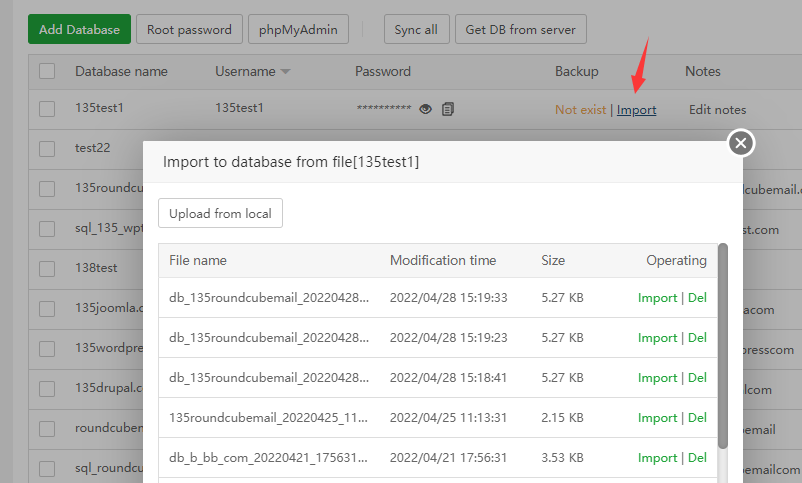Import the file modified 2022/04/28 15:19:33

click(x=657, y=298)
